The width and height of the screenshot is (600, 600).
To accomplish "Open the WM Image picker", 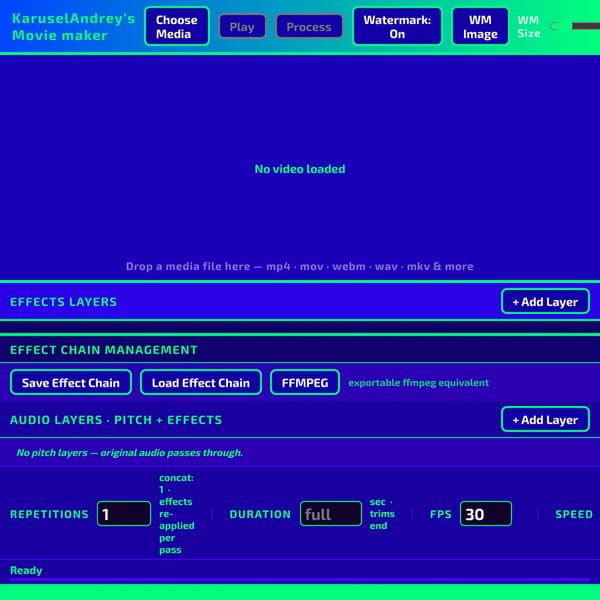I will [480, 26].
